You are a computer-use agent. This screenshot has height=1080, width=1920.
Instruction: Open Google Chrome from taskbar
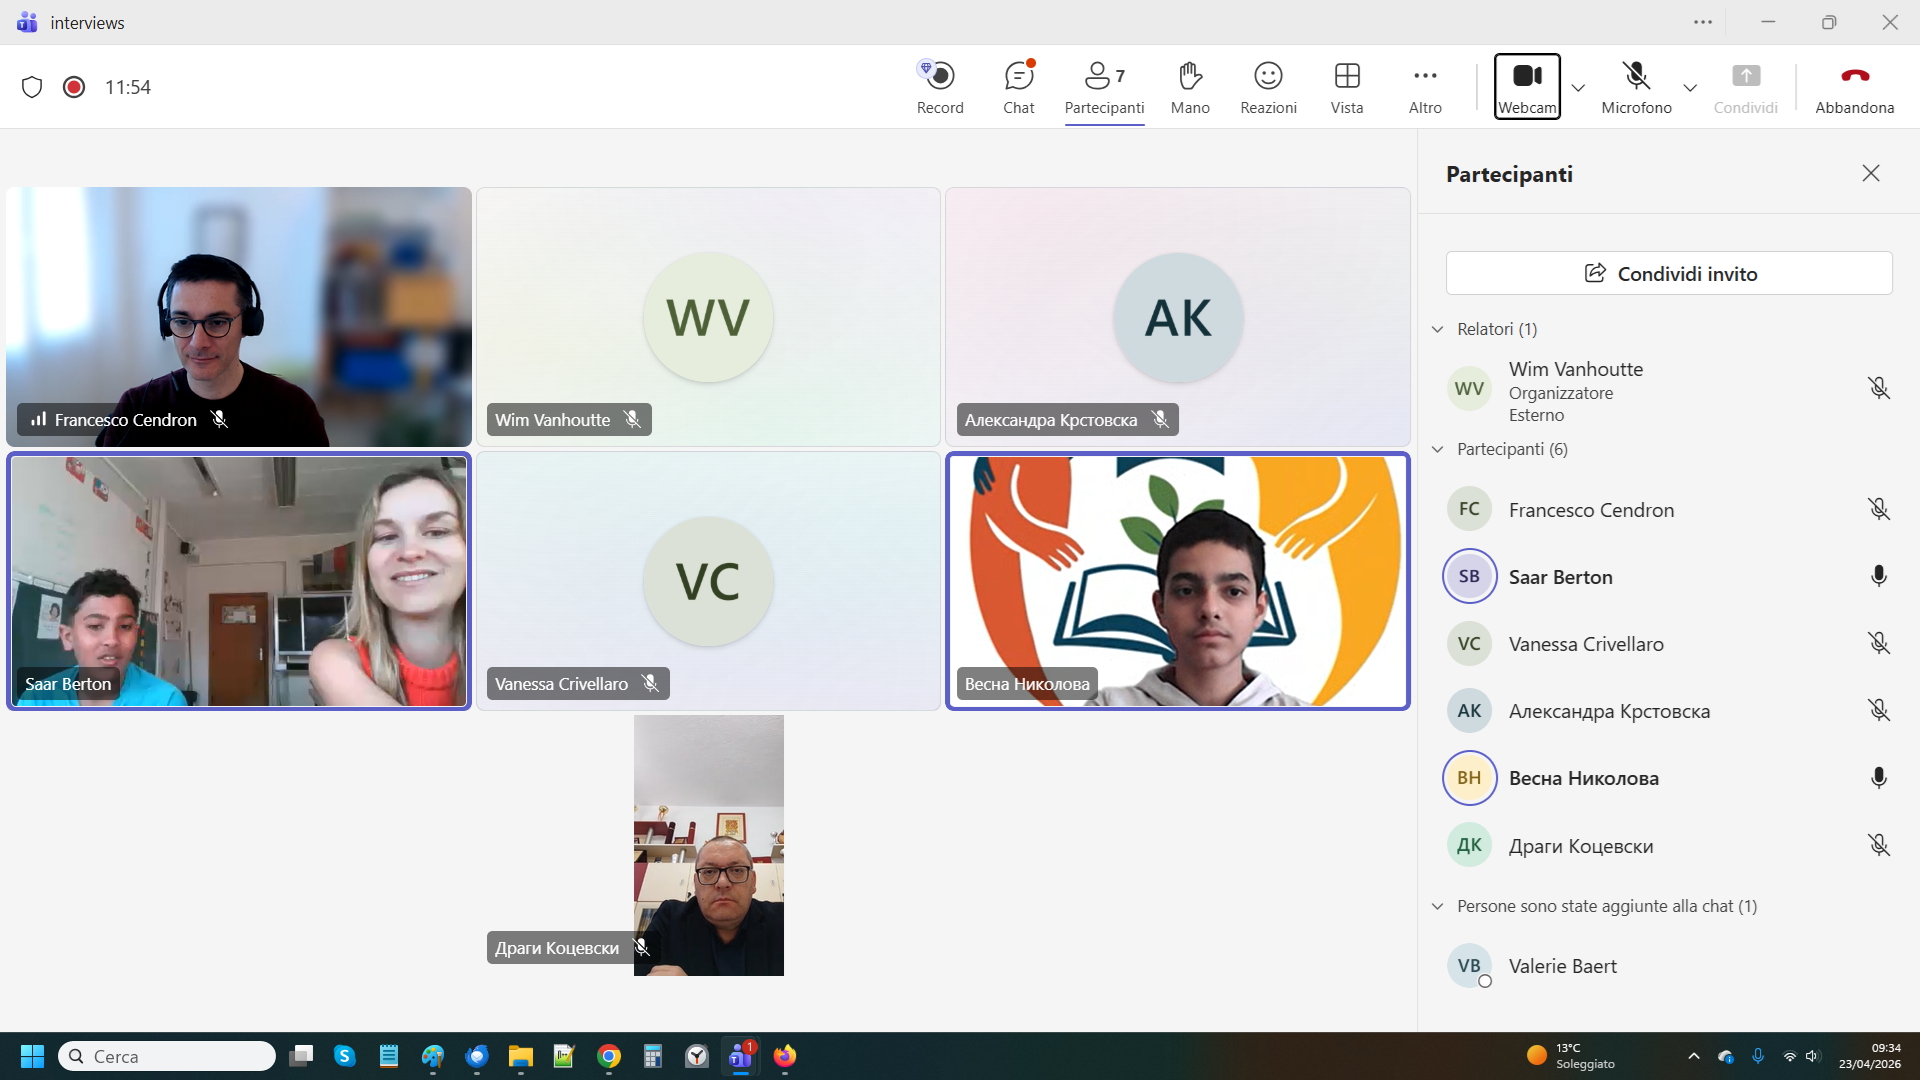click(x=608, y=1056)
